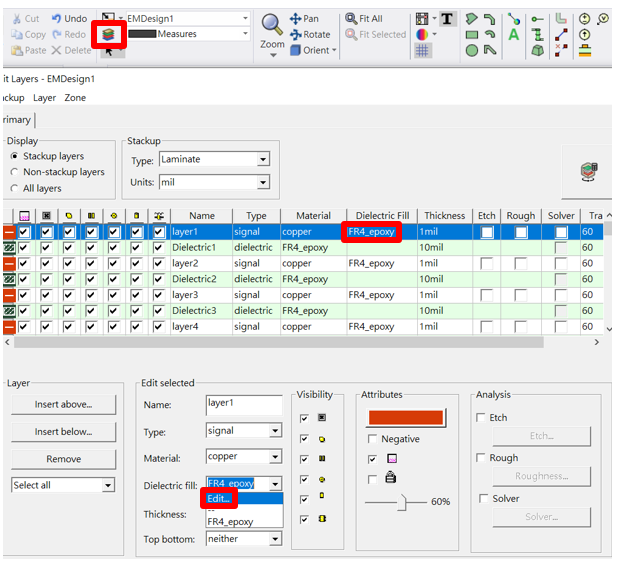Click the layer Name input field
621x561 pixels.
(244, 405)
